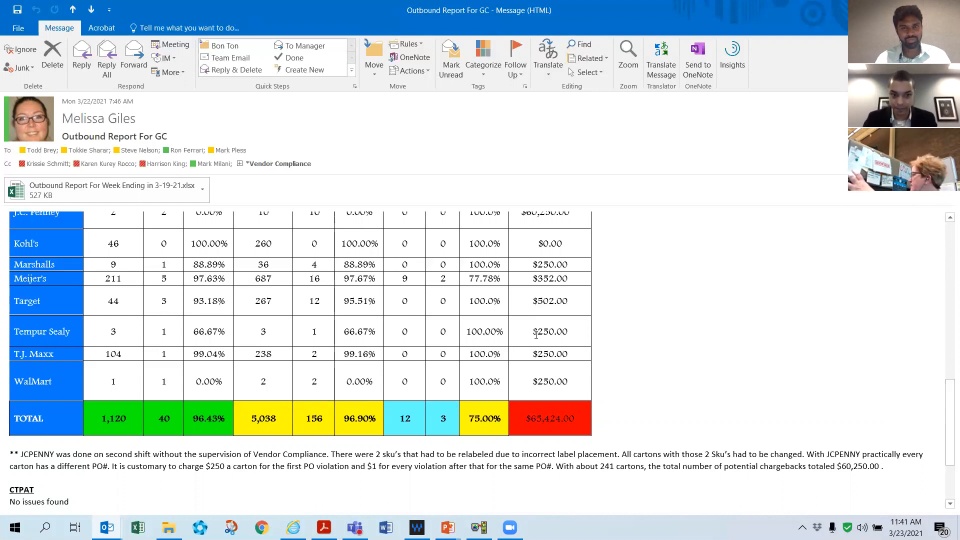Reply to Melissa Giles' email

81,55
